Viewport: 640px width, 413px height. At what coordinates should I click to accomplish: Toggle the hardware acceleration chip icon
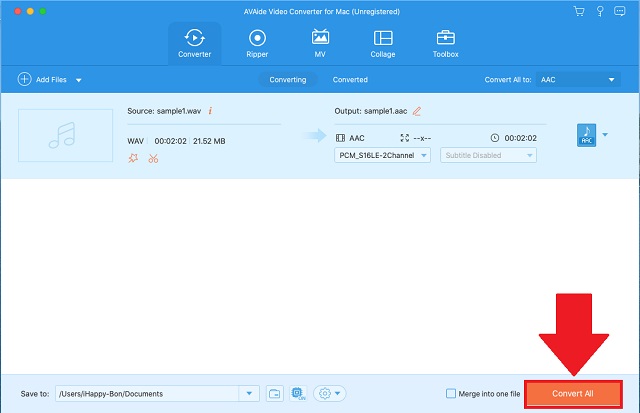pyautogui.click(x=298, y=393)
